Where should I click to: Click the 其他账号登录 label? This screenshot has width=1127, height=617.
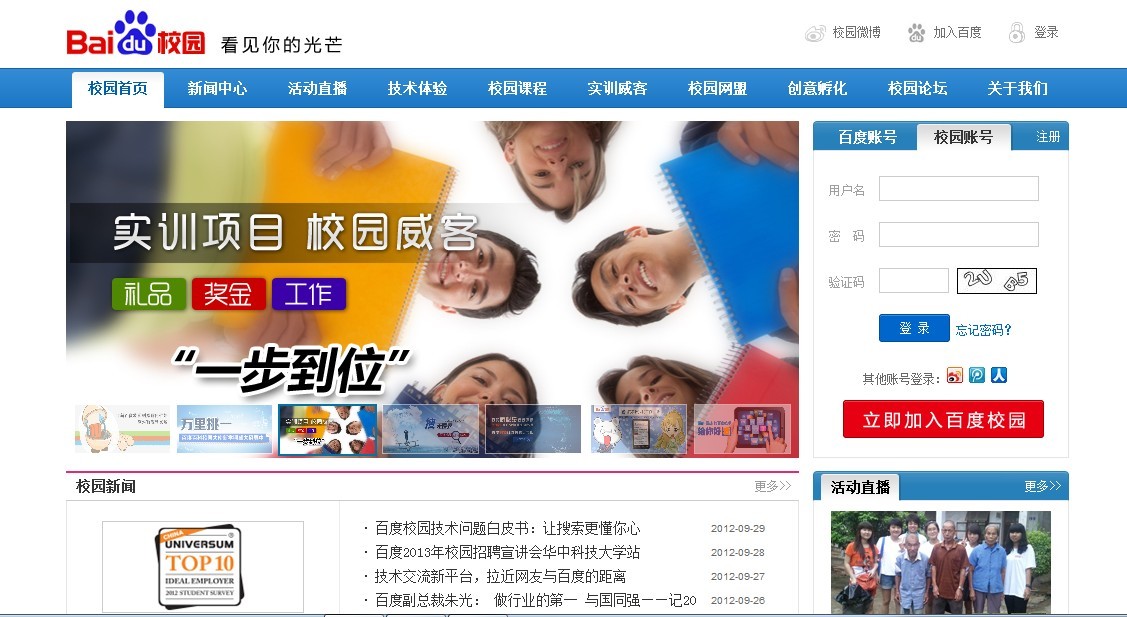click(901, 378)
